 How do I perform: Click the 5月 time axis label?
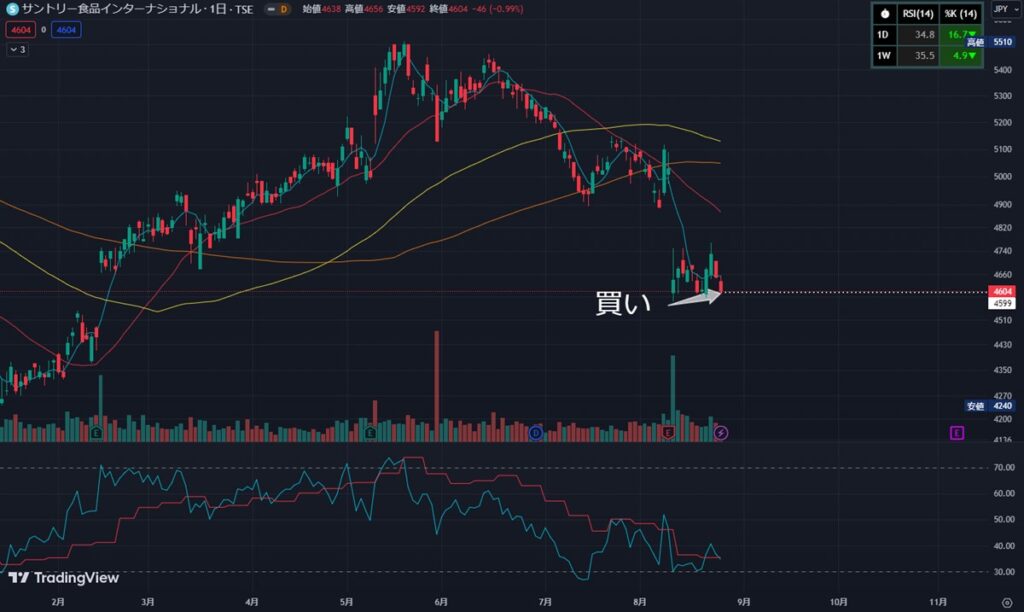(x=346, y=602)
